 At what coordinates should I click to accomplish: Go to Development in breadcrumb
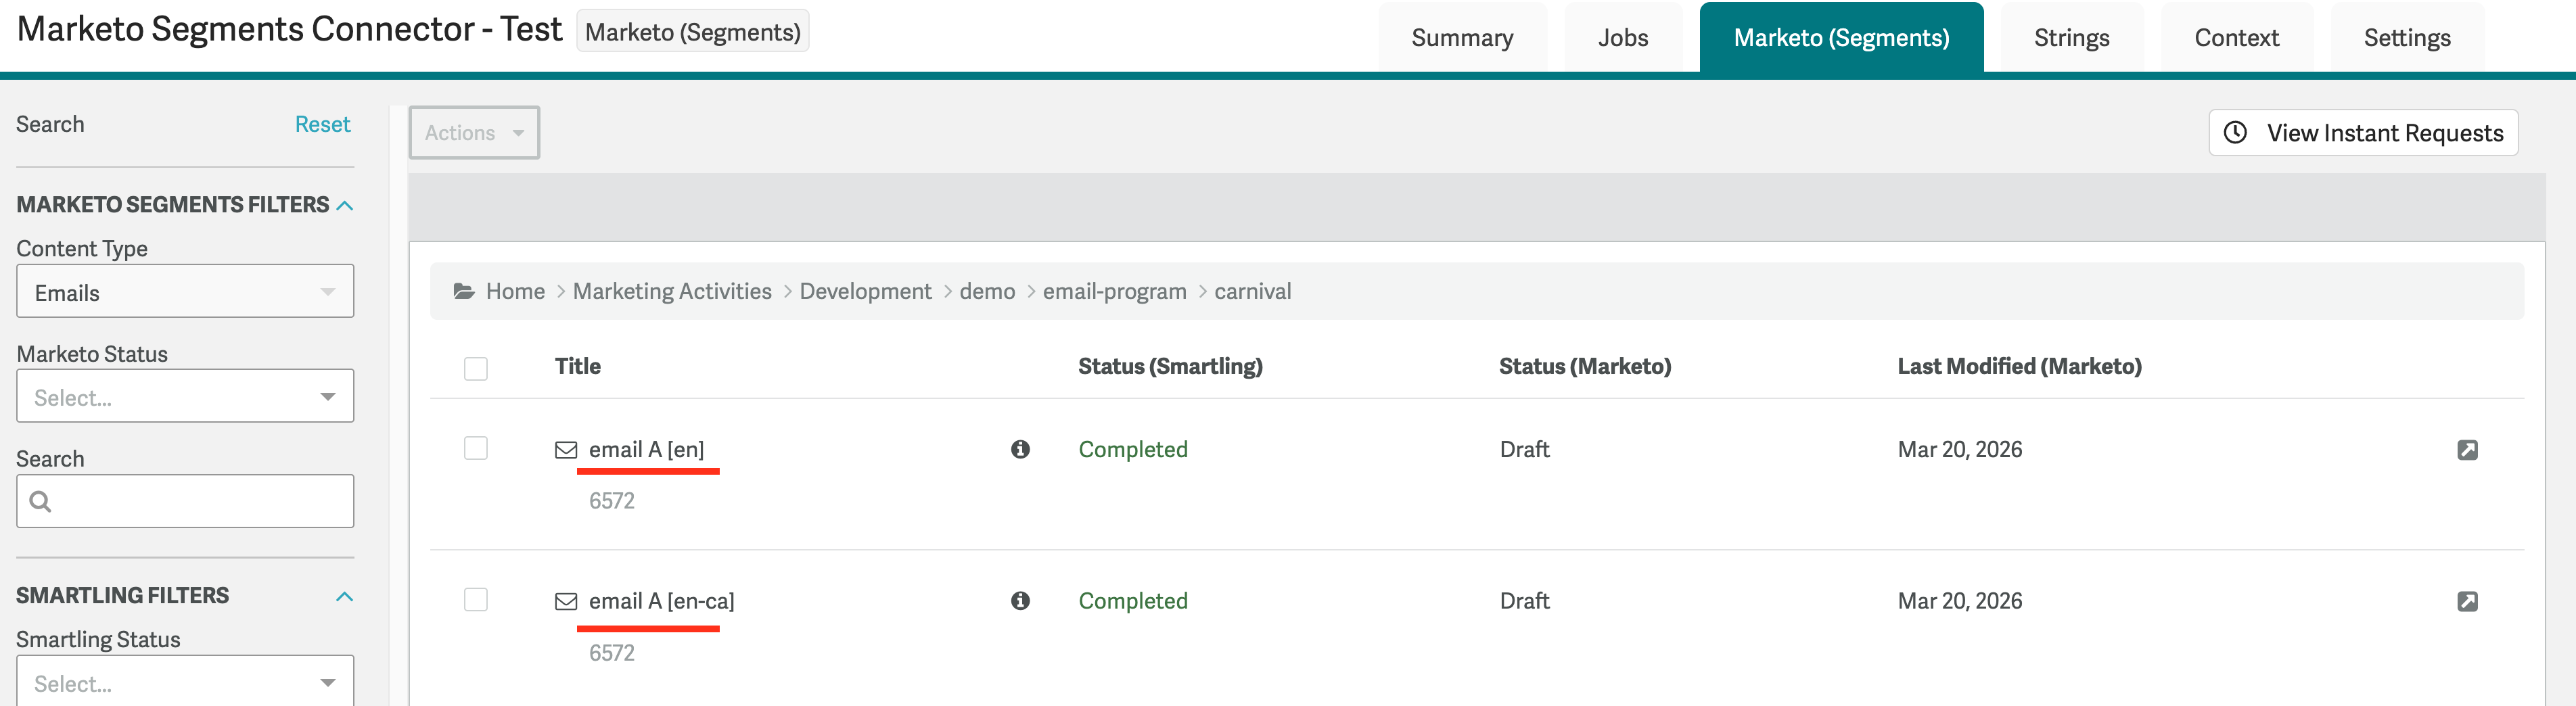tap(865, 291)
